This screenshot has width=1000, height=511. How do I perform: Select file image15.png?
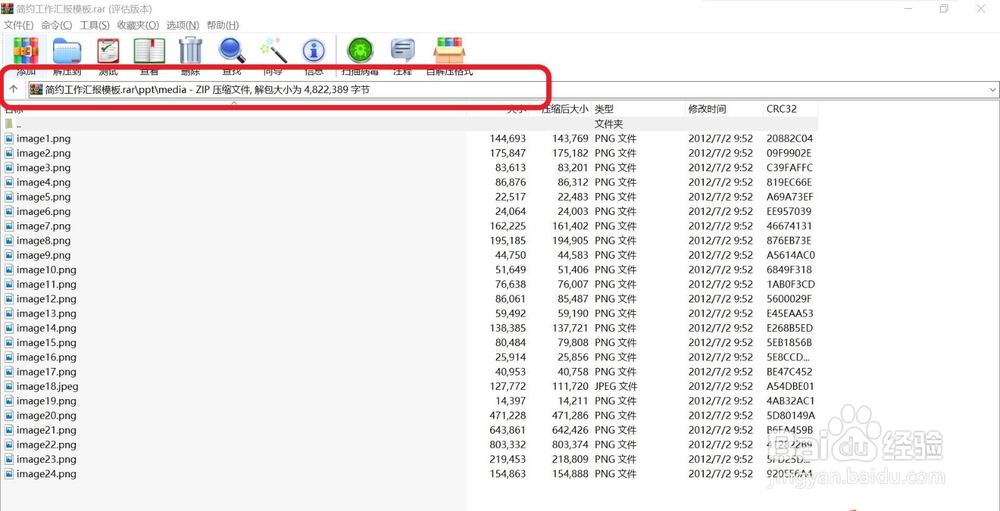pos(47,343)
